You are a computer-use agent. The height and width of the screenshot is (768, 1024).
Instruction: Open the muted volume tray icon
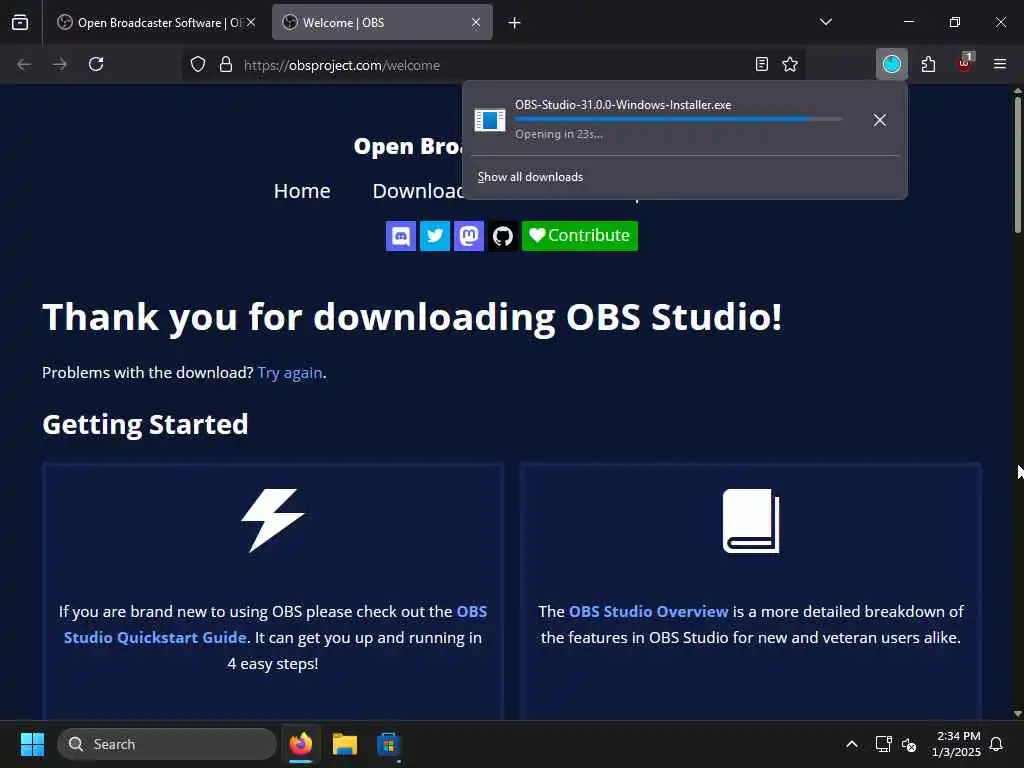[x=908, y=744]
